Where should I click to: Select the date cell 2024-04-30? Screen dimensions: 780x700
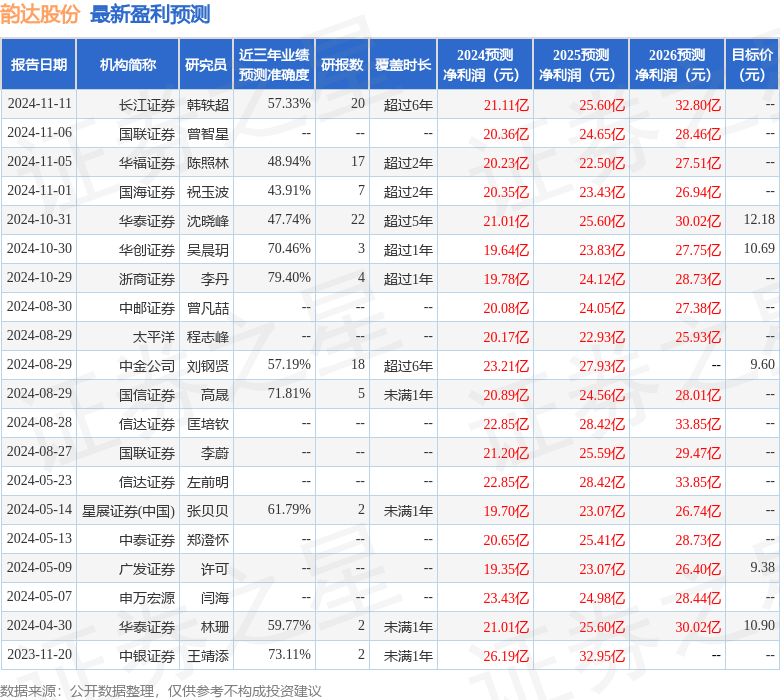tap(40, 626)
